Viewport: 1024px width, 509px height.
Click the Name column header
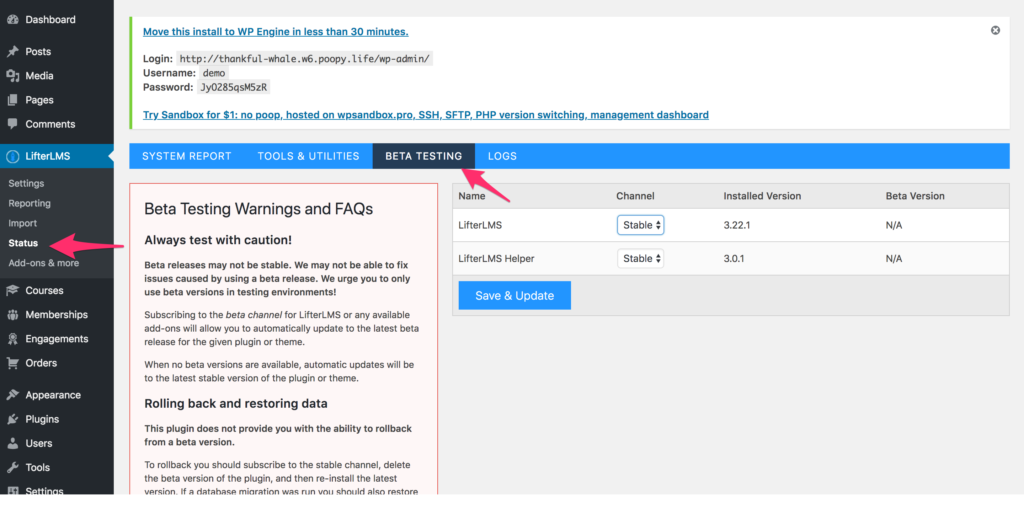tap(472, 196)
